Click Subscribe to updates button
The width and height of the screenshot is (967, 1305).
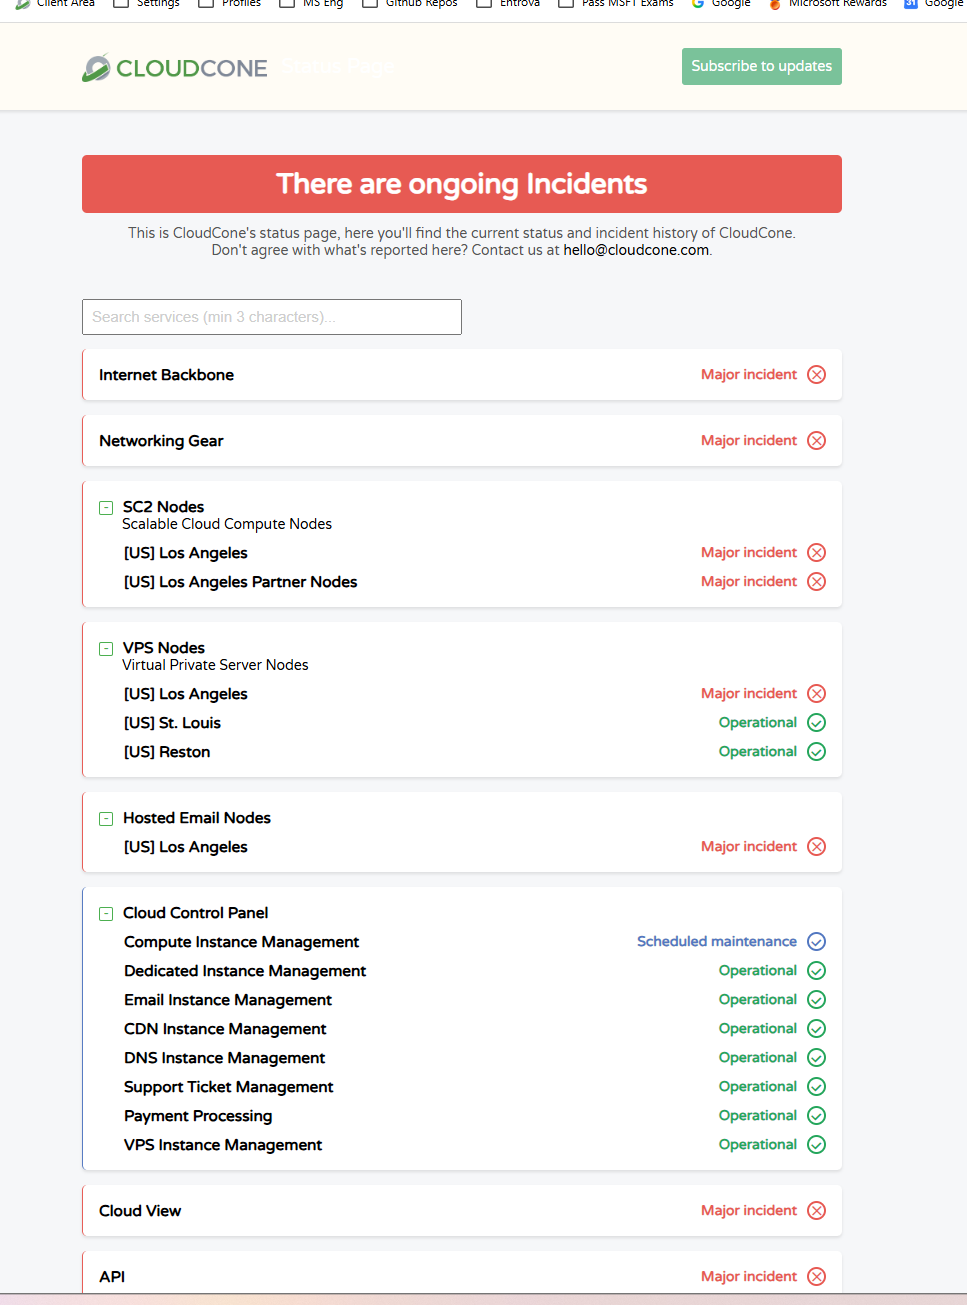tap(762, 66)
